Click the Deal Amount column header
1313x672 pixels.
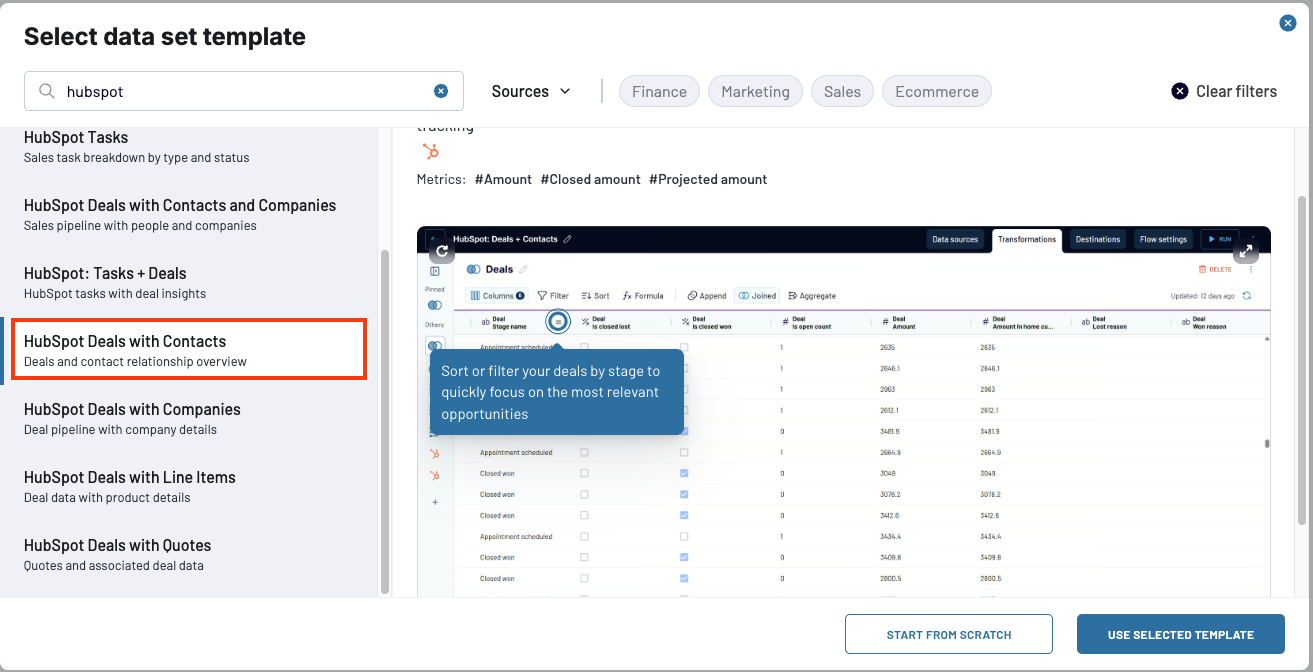click(x=919, y=322)
